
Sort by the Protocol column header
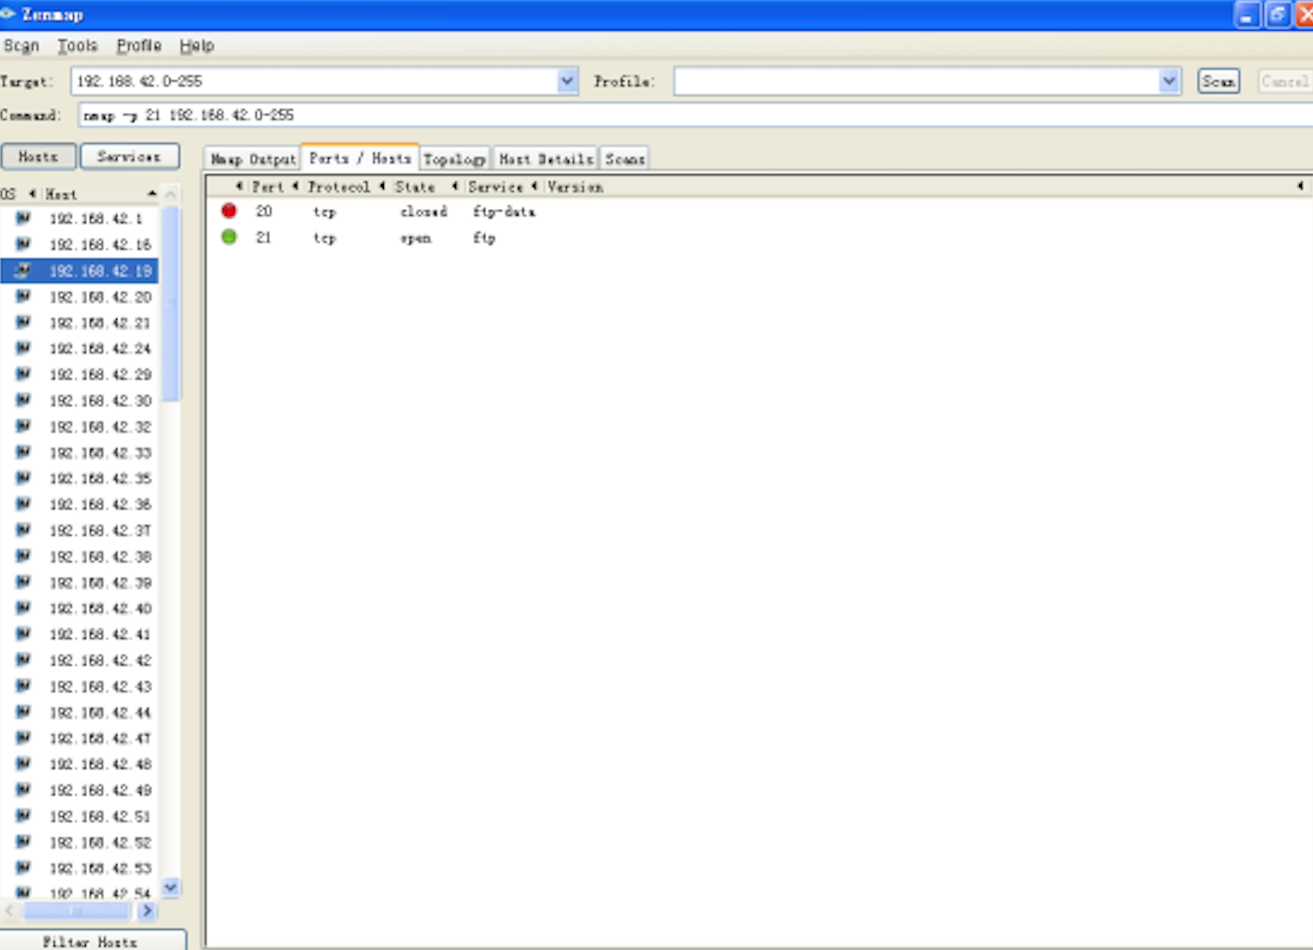click(x=338, y=187)
